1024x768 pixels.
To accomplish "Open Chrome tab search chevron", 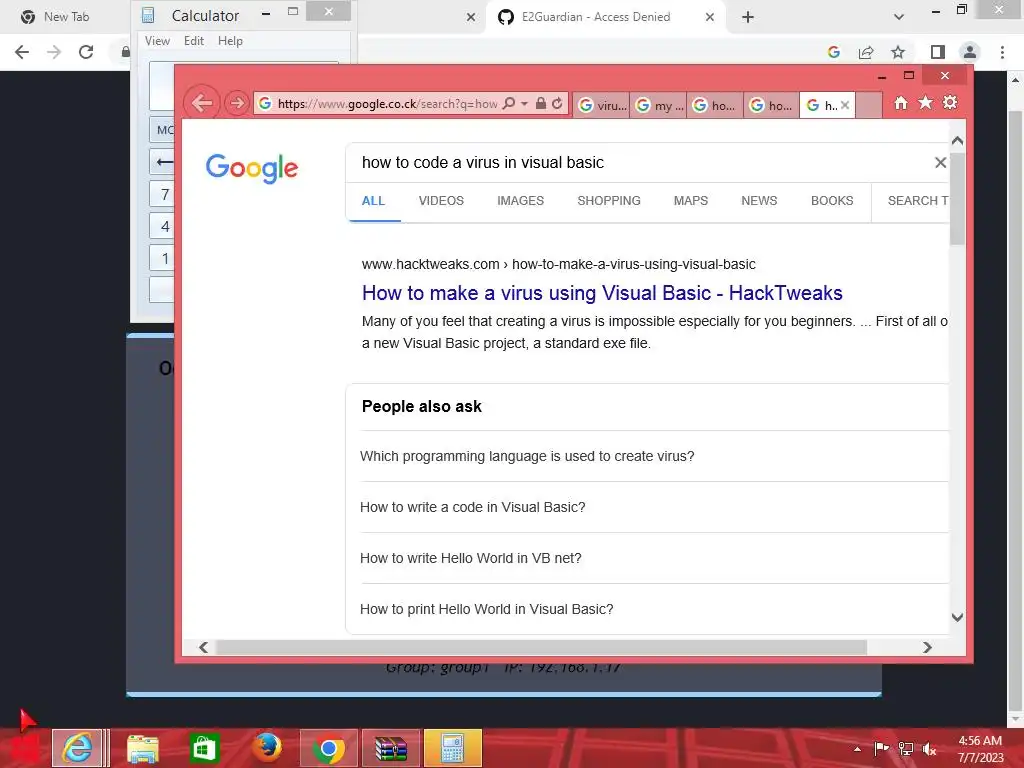I will tap(899, 17).
